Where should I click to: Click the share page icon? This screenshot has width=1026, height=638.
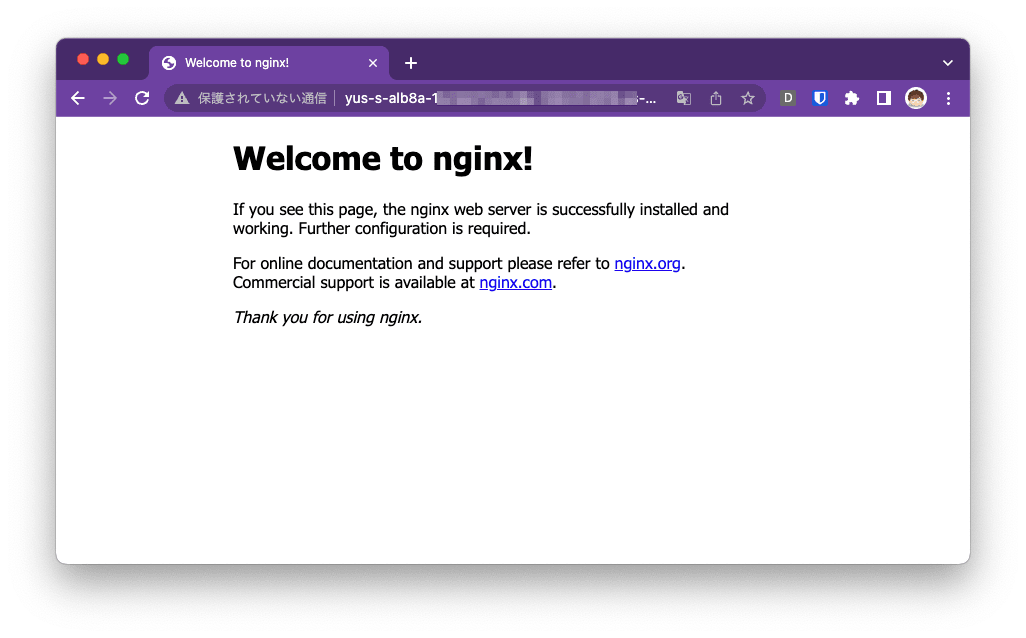coord(716,98)
